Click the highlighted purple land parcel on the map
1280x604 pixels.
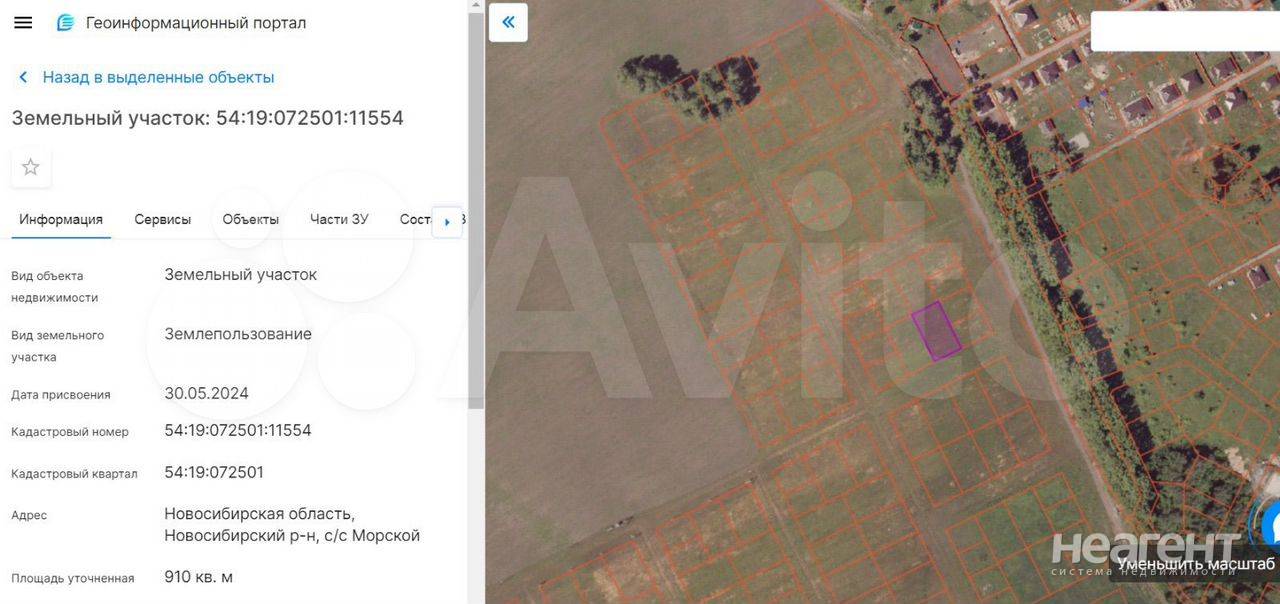[x=936, y=331]
